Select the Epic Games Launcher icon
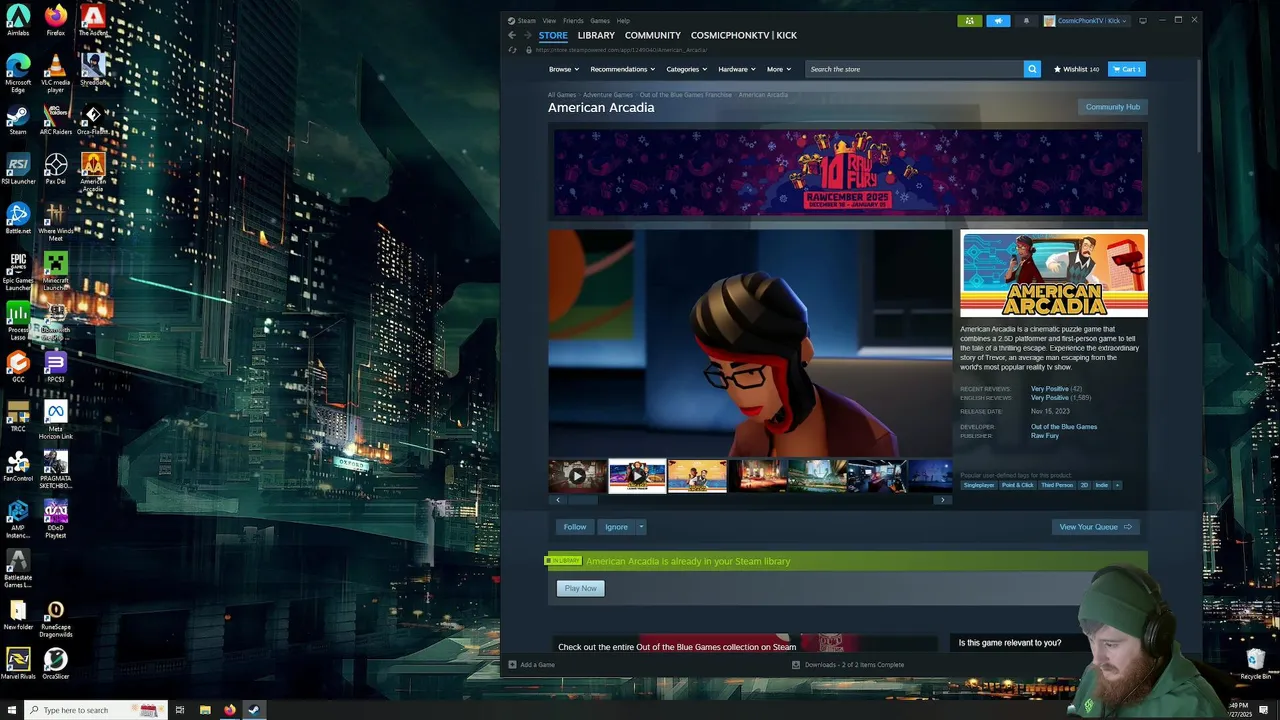Image resolution: width=1280 pixels, height=720 pixels. coord(18,271)
